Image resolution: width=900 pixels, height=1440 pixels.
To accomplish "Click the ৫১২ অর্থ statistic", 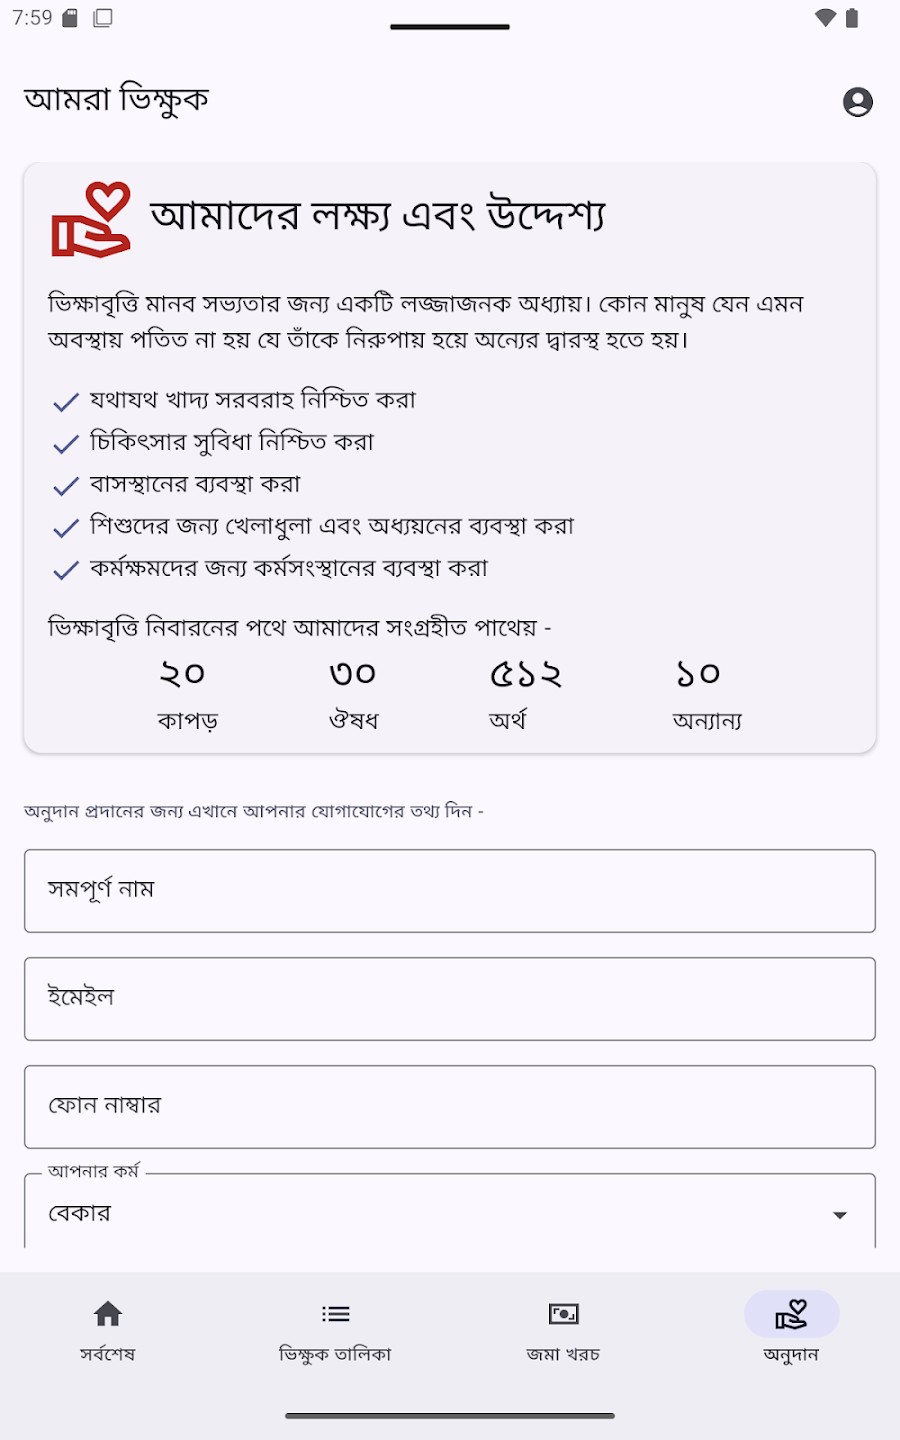I will coord(525,695).
